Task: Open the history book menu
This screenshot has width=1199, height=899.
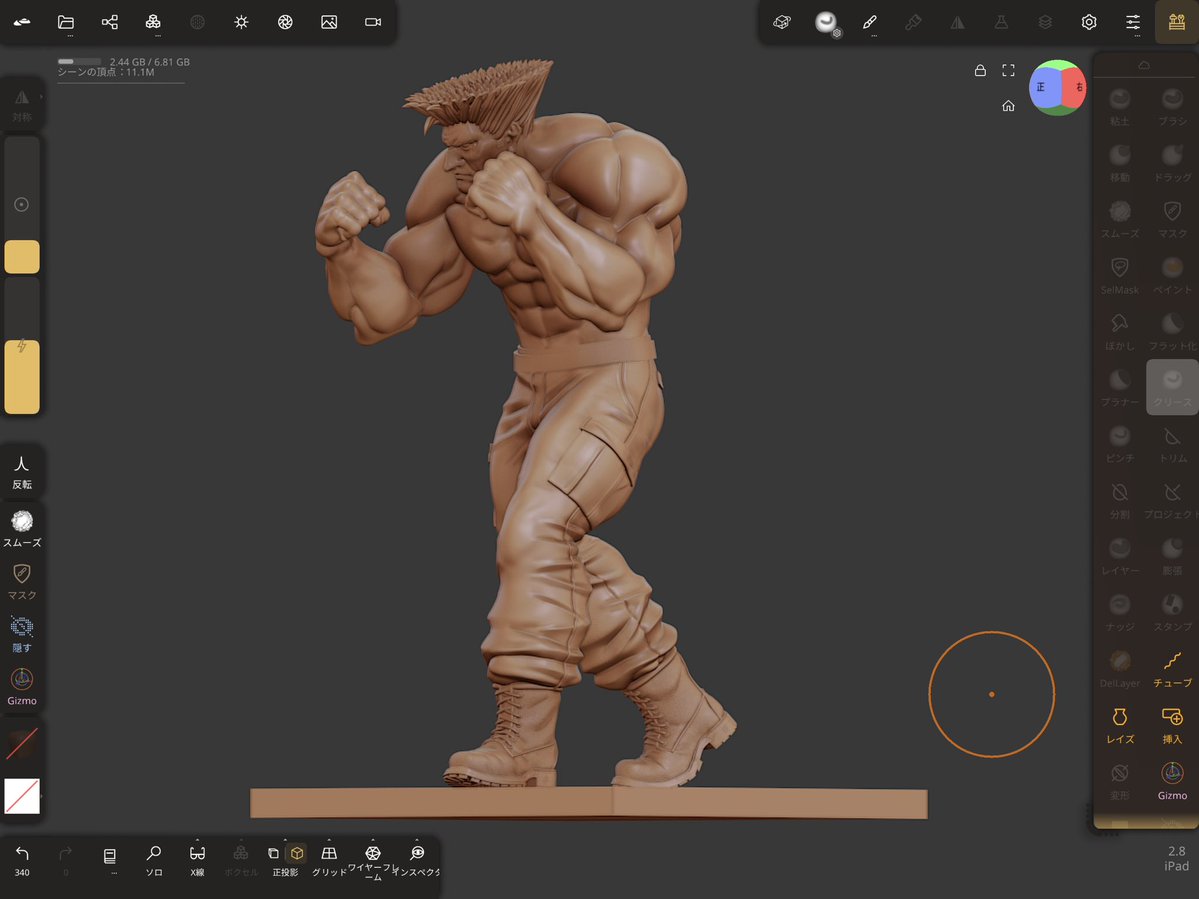Action: (x=109, y=858)
